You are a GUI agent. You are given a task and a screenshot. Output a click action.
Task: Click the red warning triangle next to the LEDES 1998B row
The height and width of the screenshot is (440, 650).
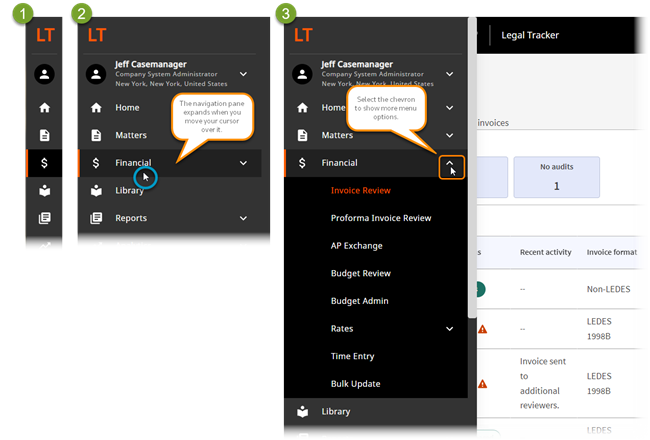483,328
